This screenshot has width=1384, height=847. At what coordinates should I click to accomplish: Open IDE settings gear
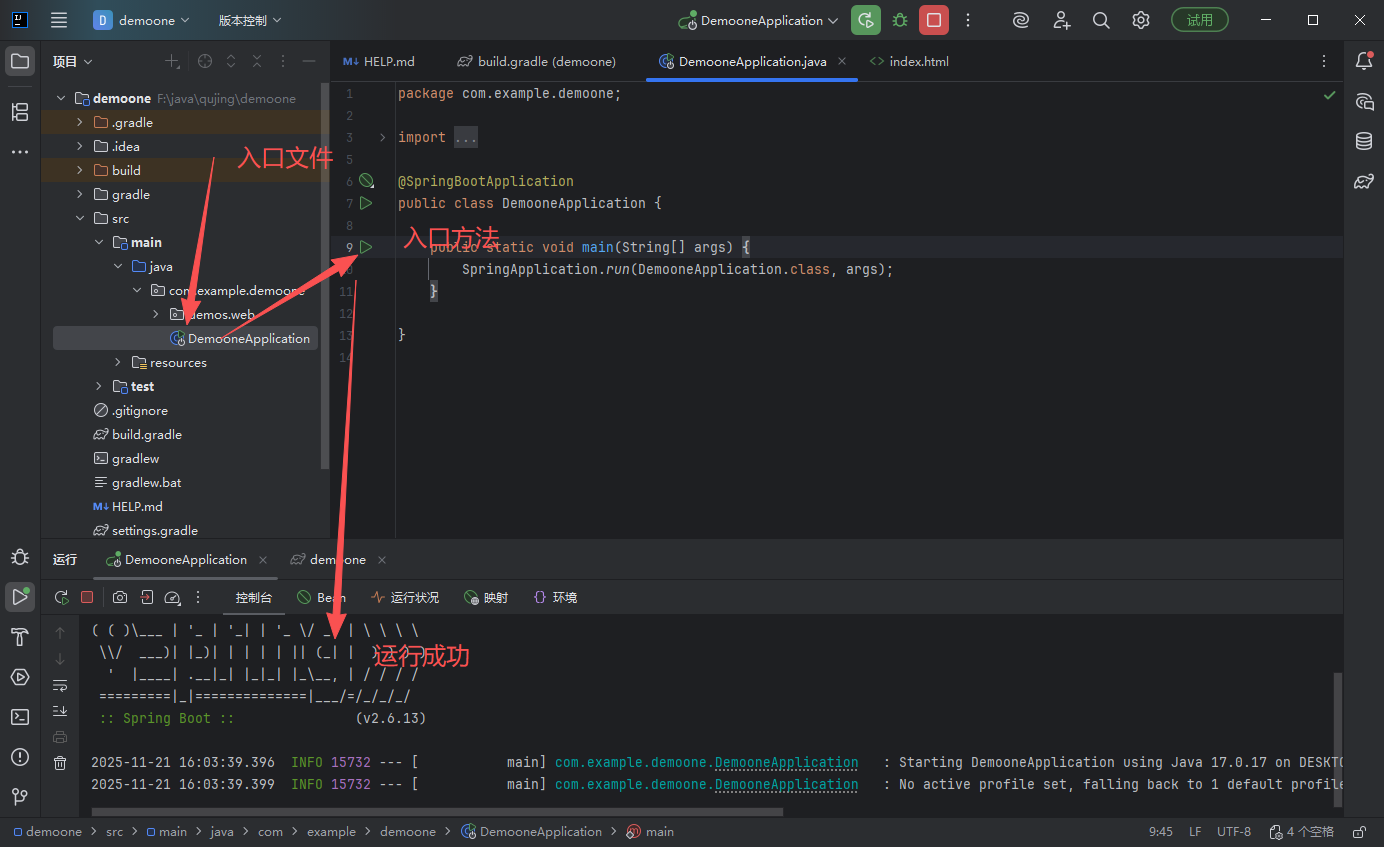pos(1141,20)
